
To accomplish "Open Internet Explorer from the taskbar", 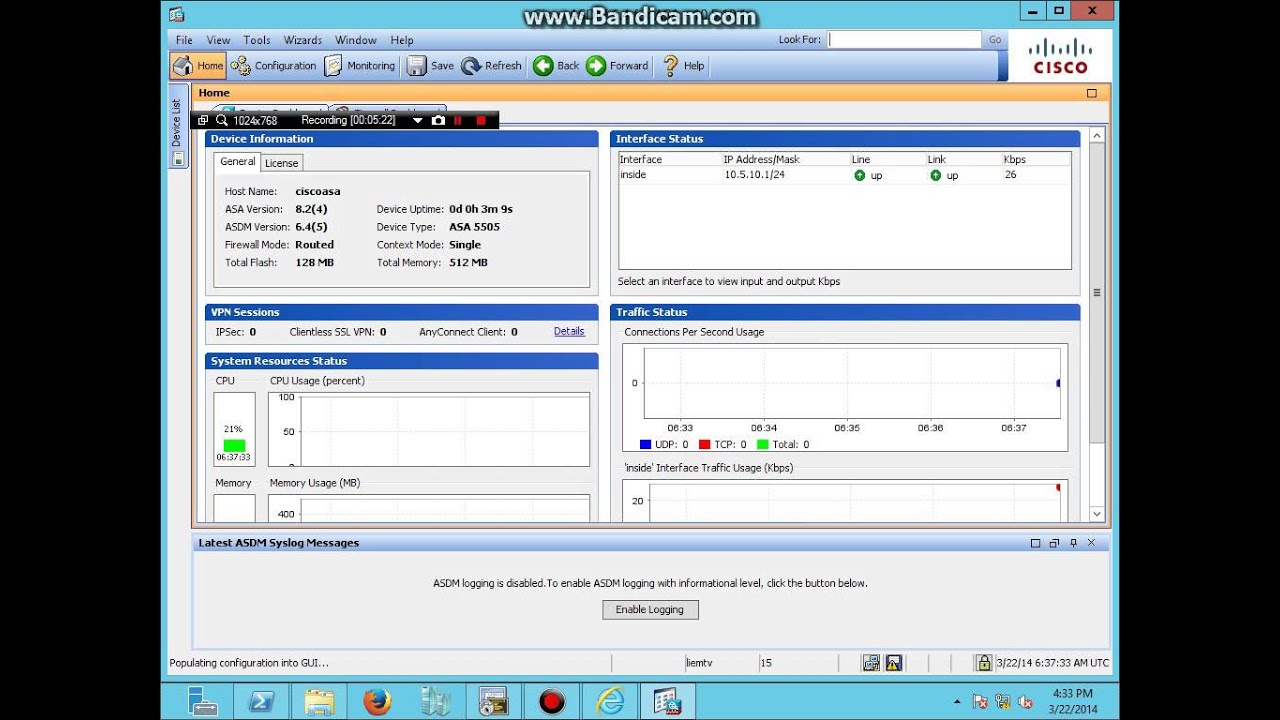I will (609, 701).
